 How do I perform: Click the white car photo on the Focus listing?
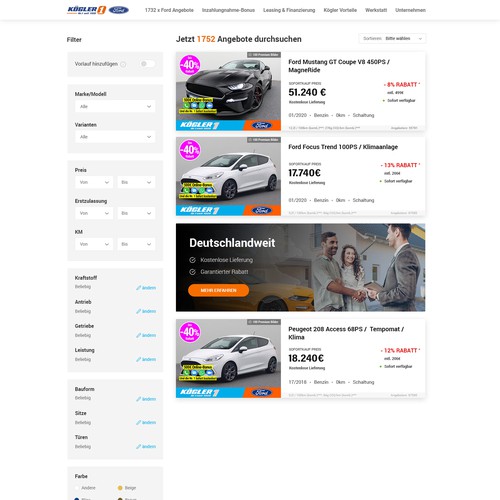(x=228, y=176)
